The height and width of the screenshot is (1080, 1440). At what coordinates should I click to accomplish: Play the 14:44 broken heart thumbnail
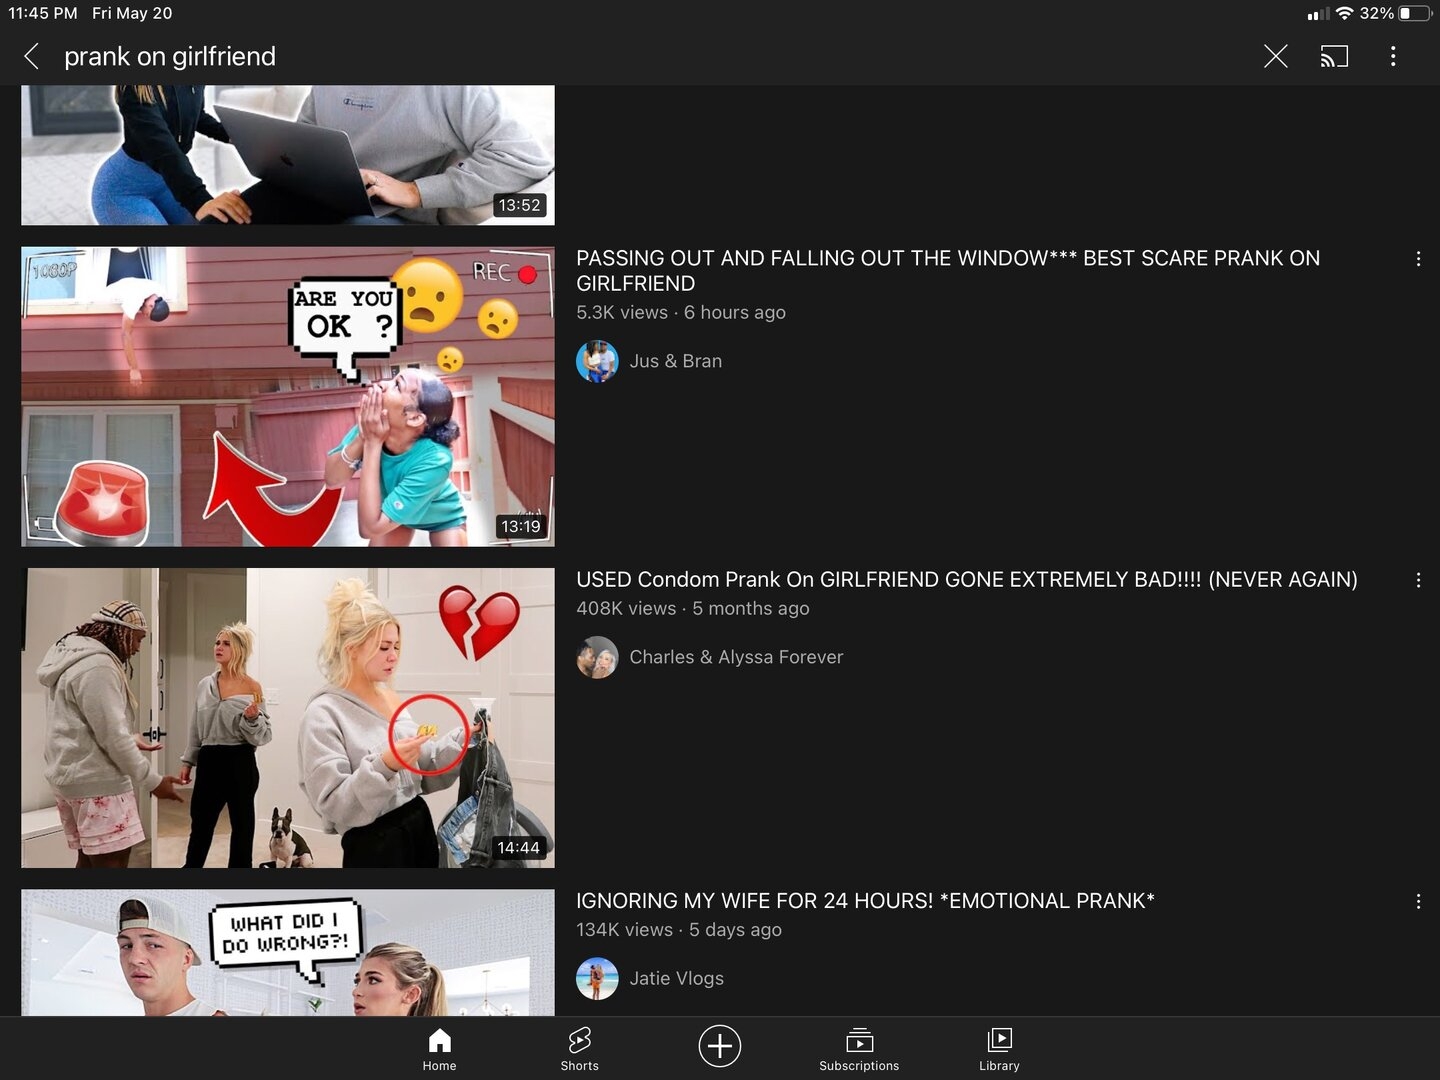(288, 718)
